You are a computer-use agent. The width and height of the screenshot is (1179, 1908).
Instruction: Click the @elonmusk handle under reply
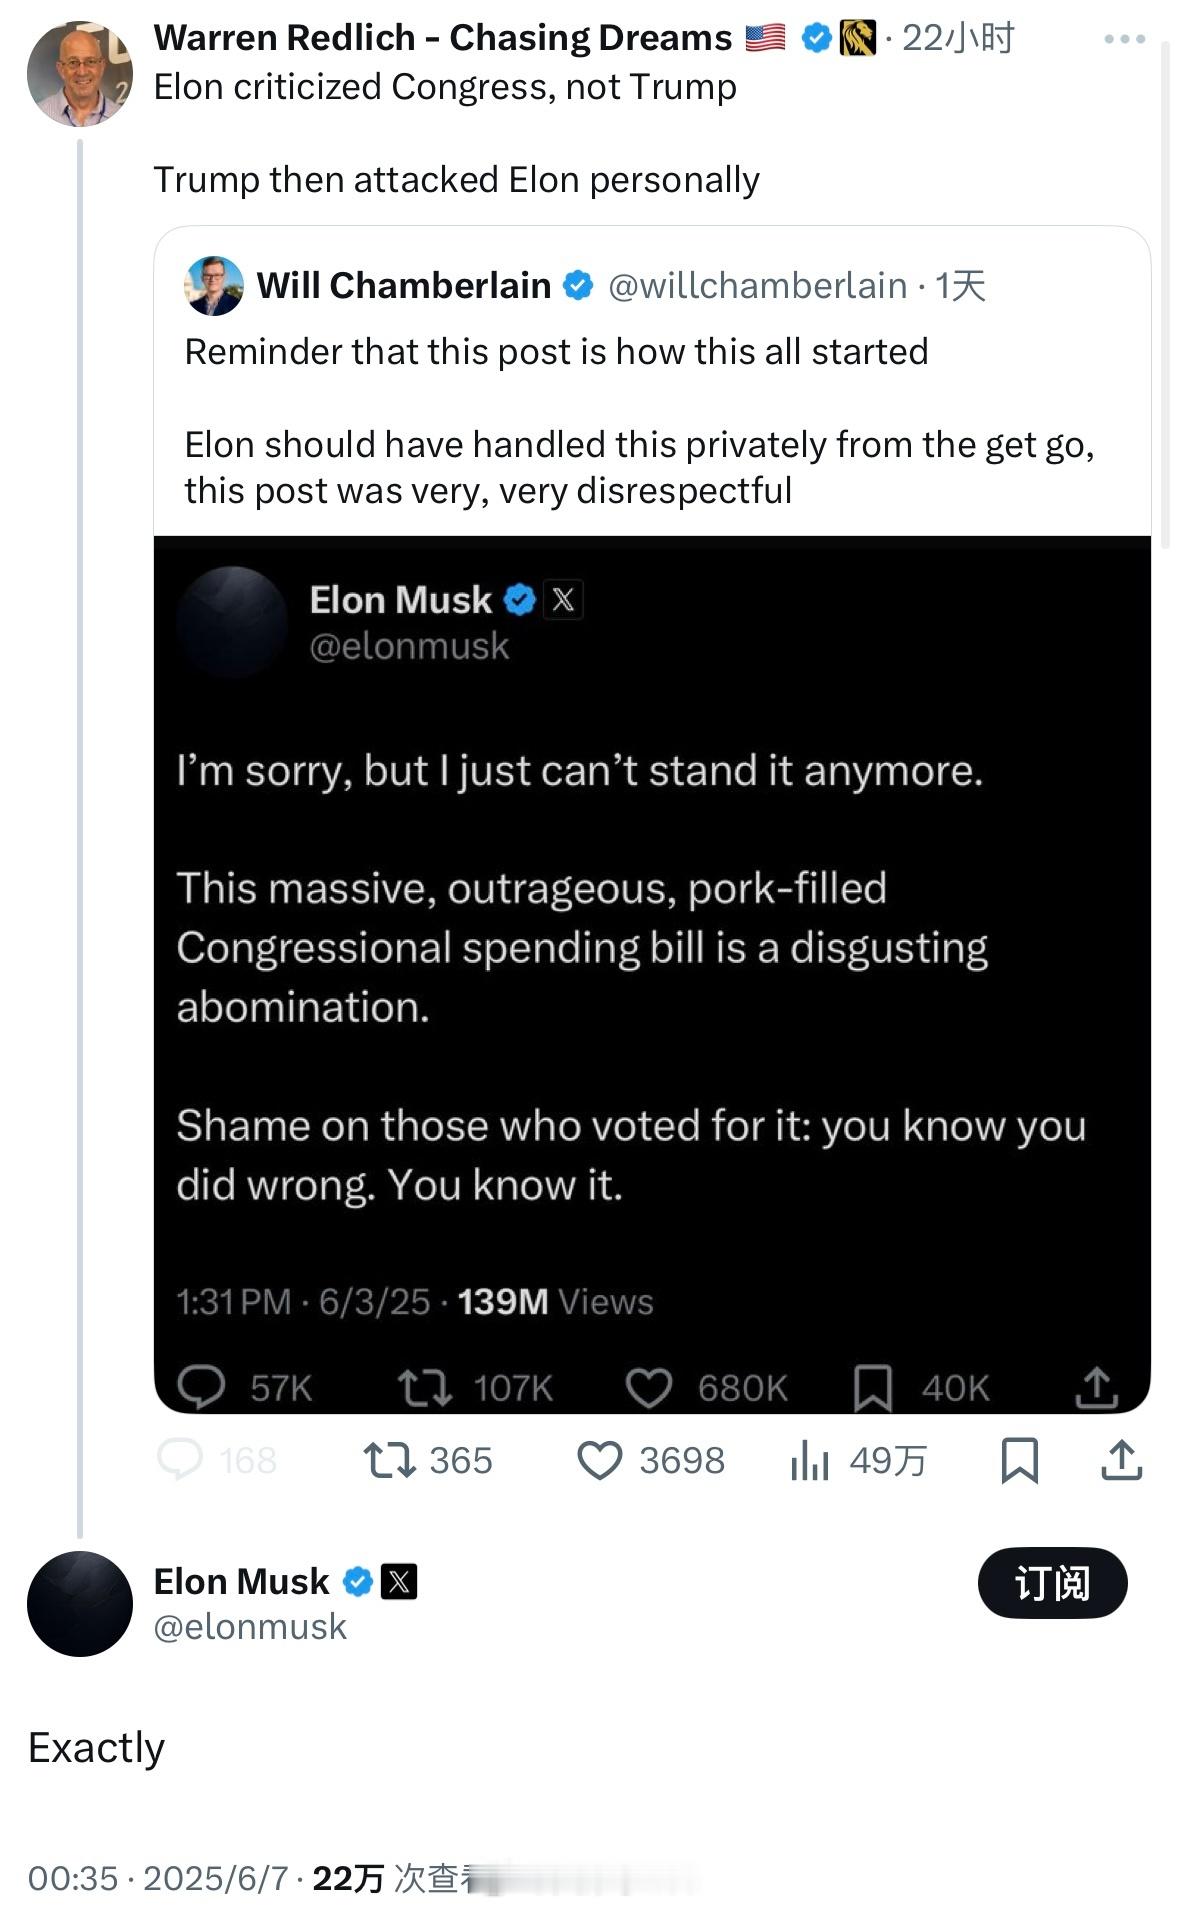[x=250, y=1627]
